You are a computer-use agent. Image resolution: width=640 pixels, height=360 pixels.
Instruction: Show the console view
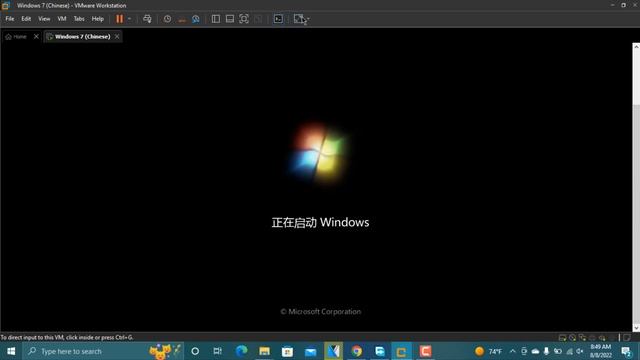click(278, 19)
